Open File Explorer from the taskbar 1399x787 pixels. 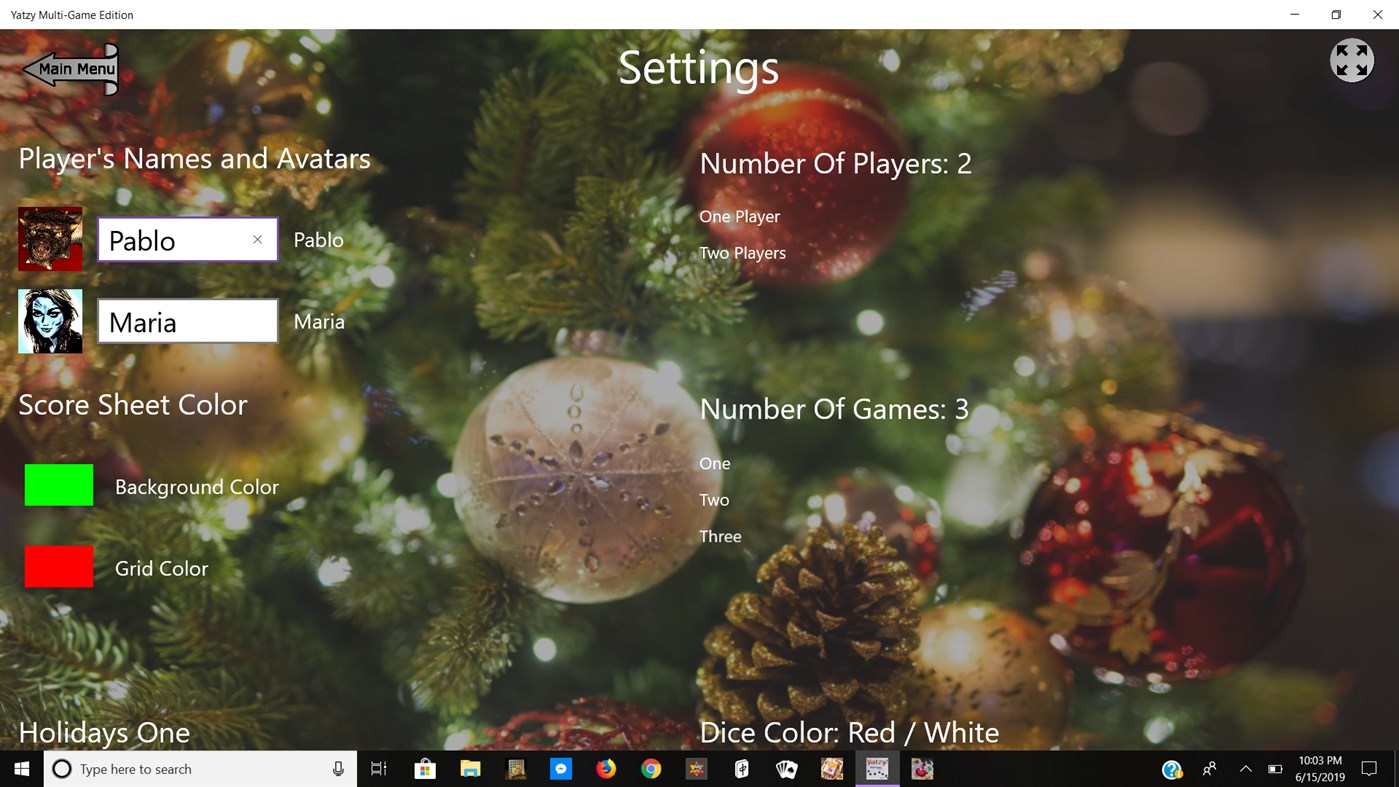[470, 768]
